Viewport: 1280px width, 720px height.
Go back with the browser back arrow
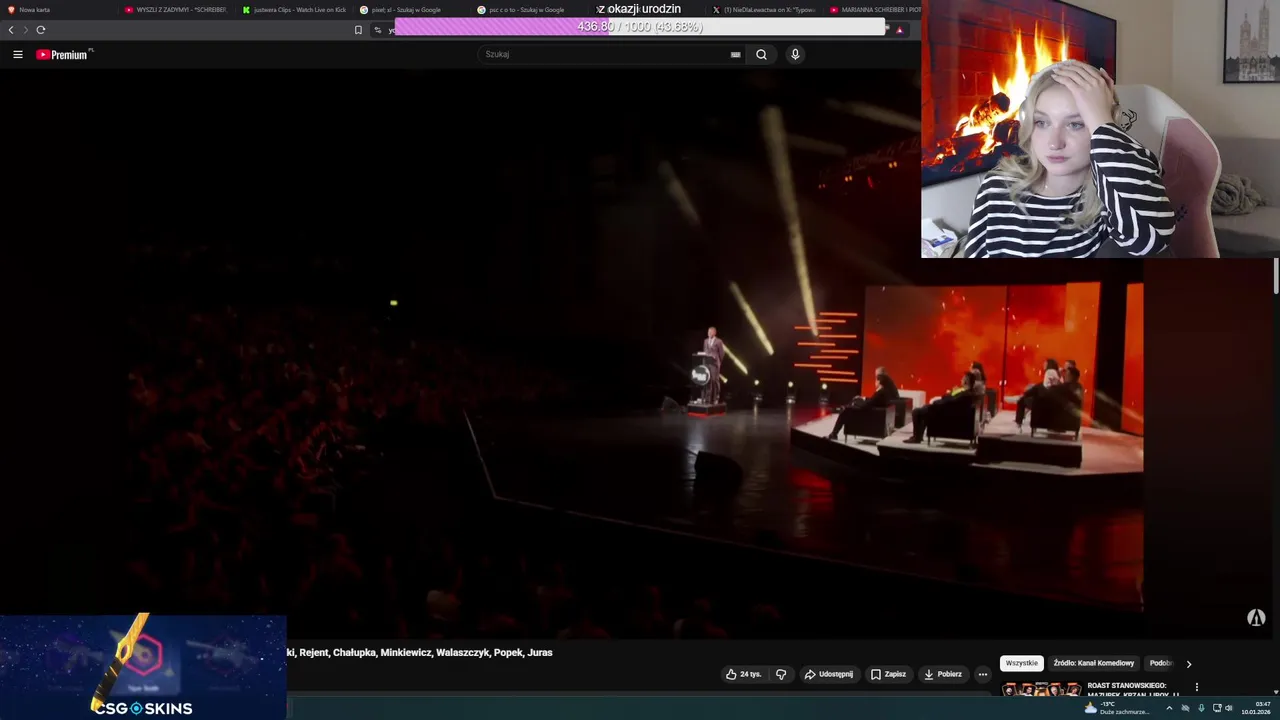pyautogui.click(x=11, y=30)
